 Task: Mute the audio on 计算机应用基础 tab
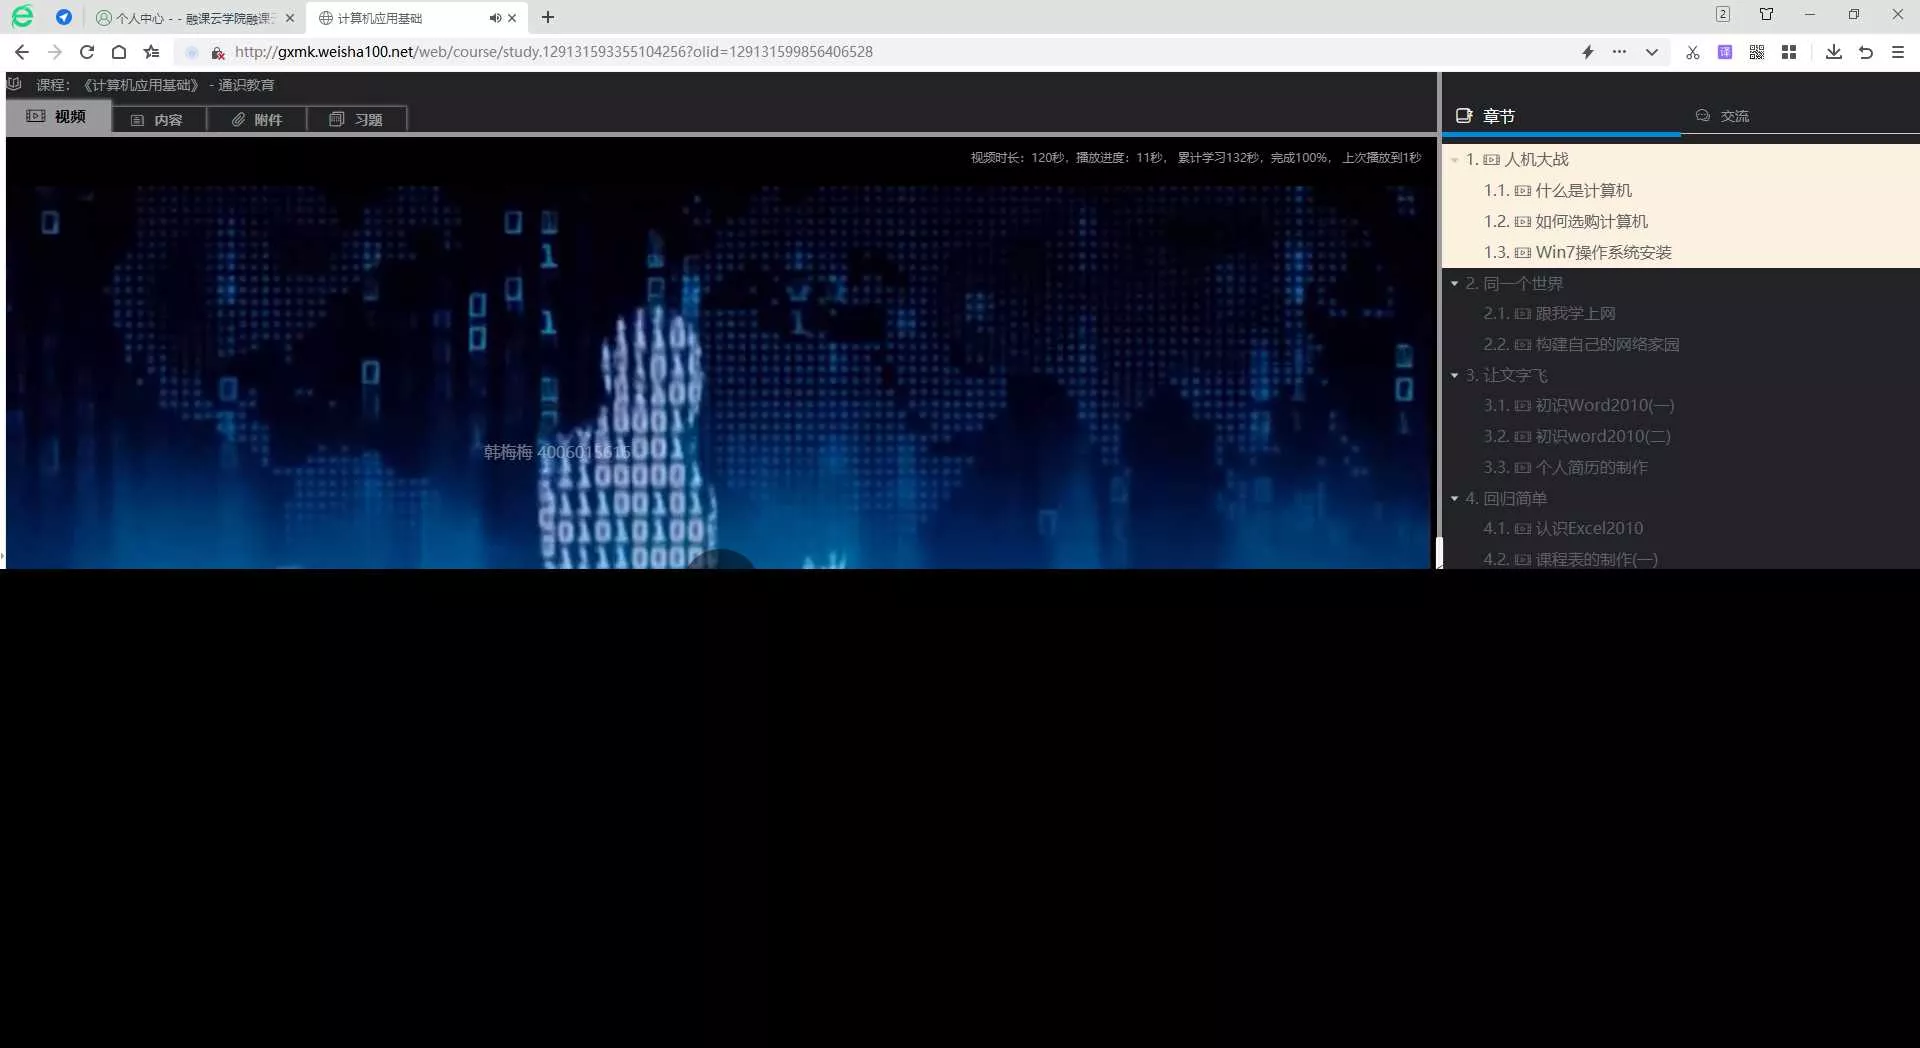coord(495,18)
